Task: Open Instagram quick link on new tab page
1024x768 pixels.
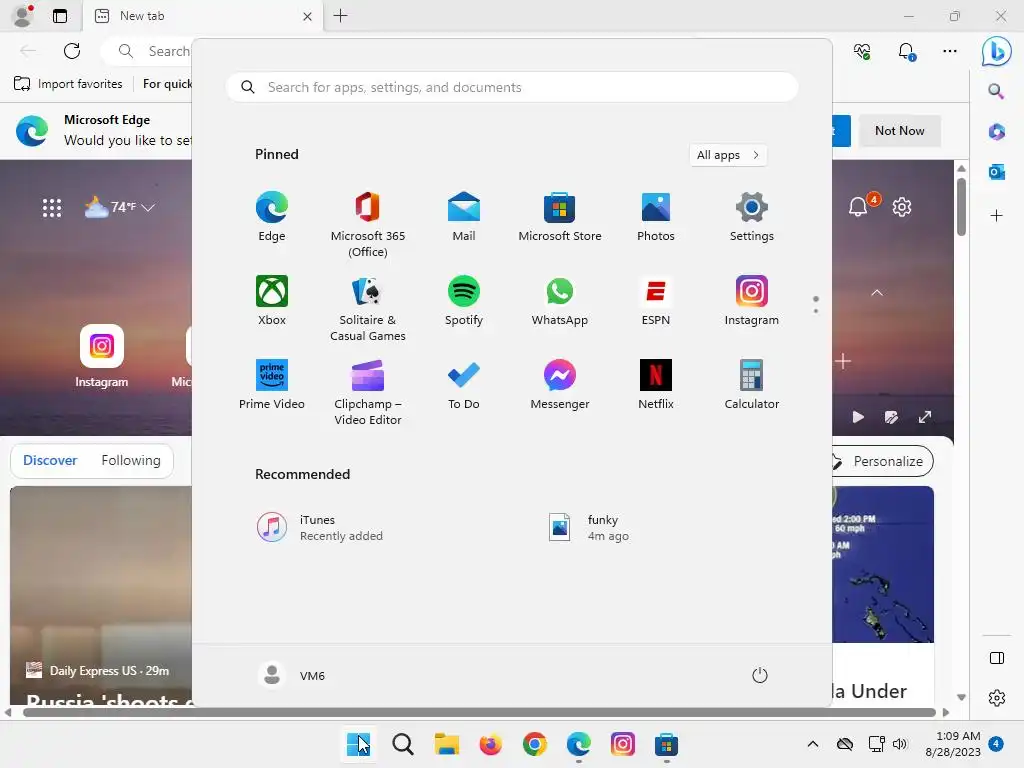Action: (x=101, y=357)
